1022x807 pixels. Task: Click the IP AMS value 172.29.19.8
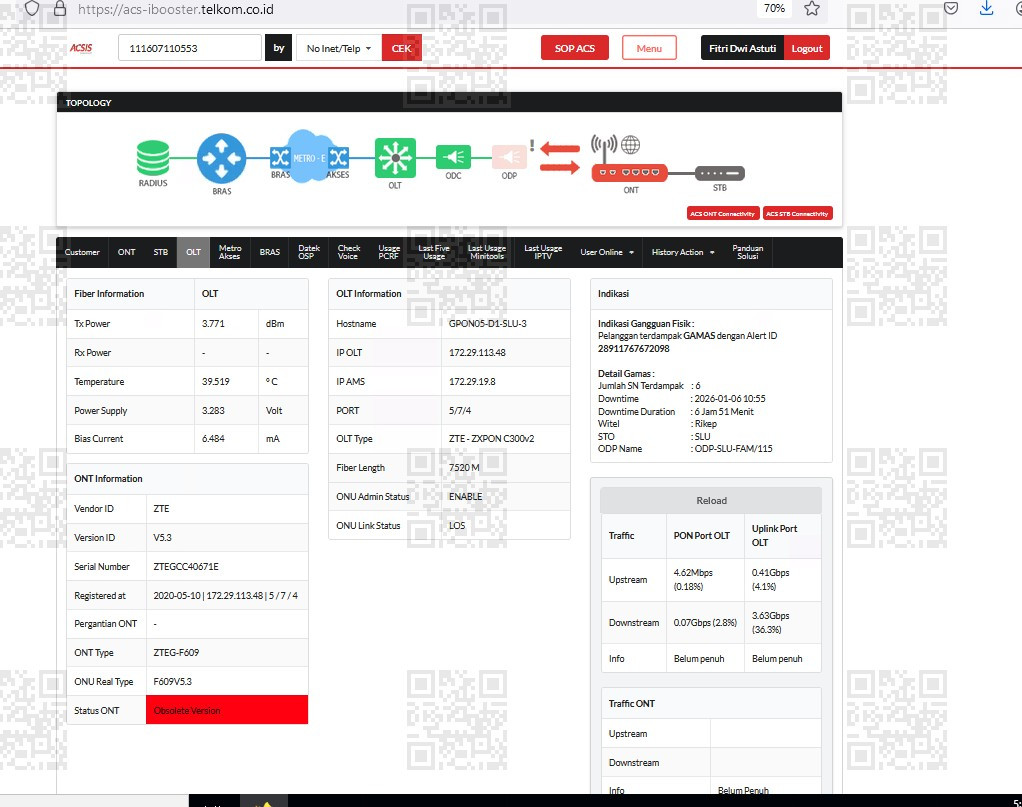click(x=472, y=381)
